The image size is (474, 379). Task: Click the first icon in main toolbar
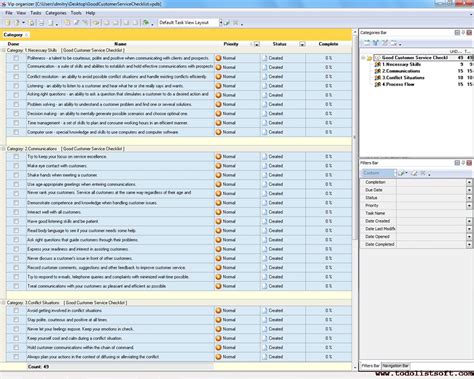[8, 23]
